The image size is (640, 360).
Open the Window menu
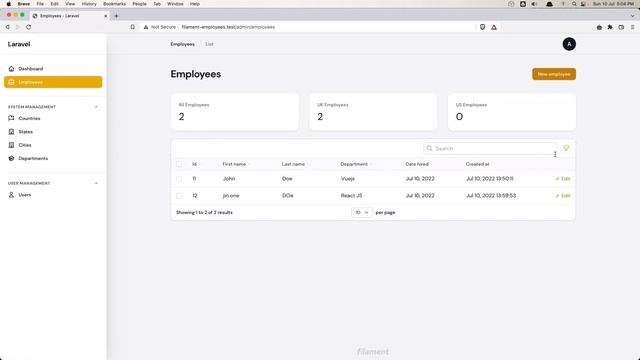click(x=175, y=4)
